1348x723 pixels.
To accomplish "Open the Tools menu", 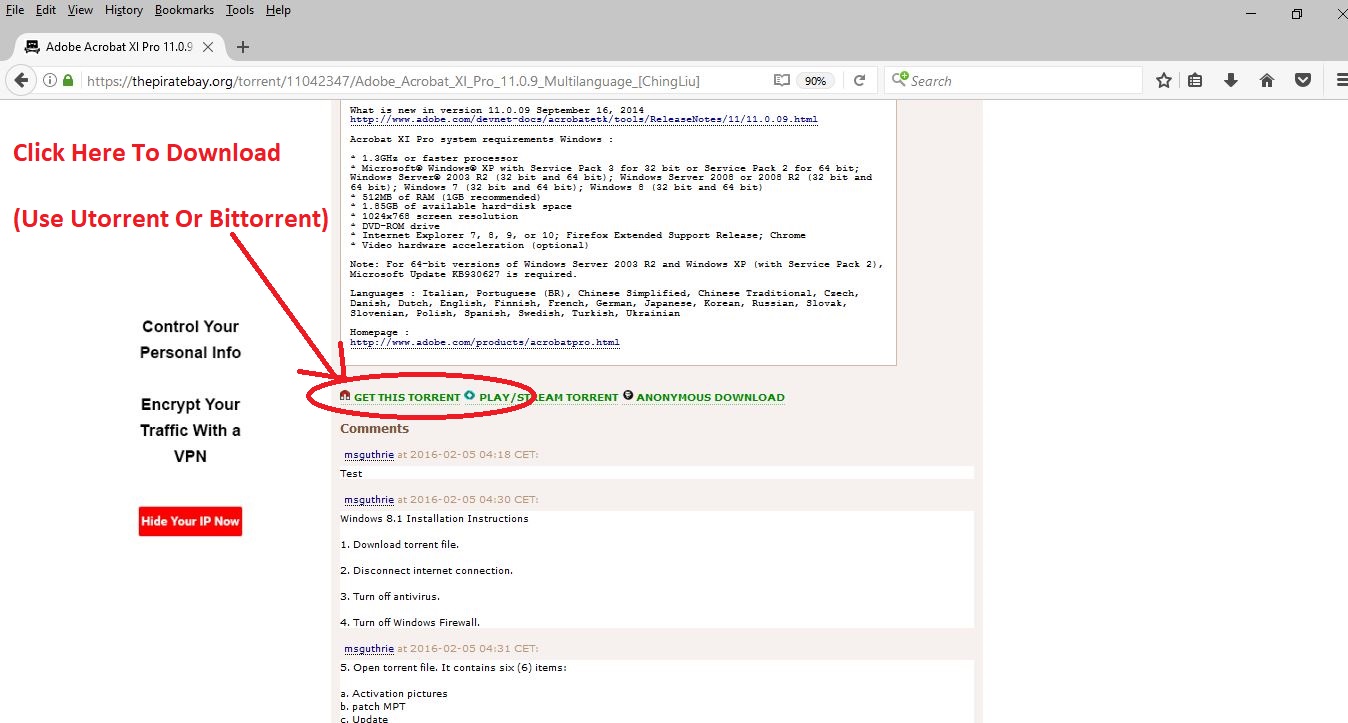I will [x=240, y=10].
